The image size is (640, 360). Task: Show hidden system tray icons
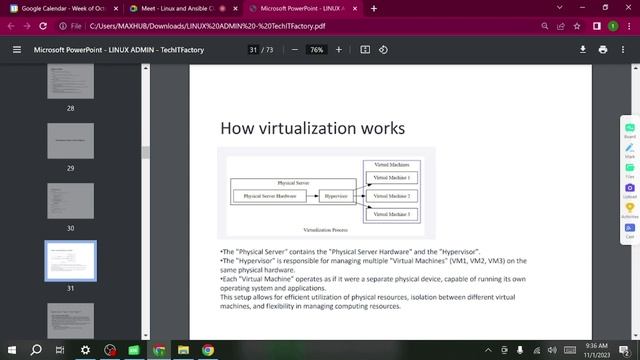(488, 350)
